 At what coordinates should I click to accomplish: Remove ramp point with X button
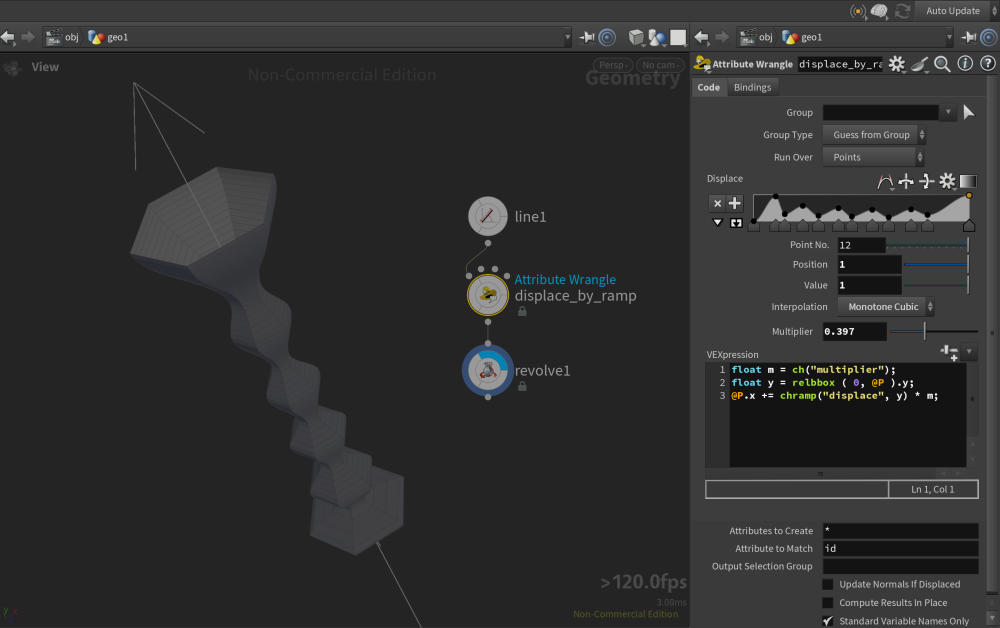click(x=717, y=203)
